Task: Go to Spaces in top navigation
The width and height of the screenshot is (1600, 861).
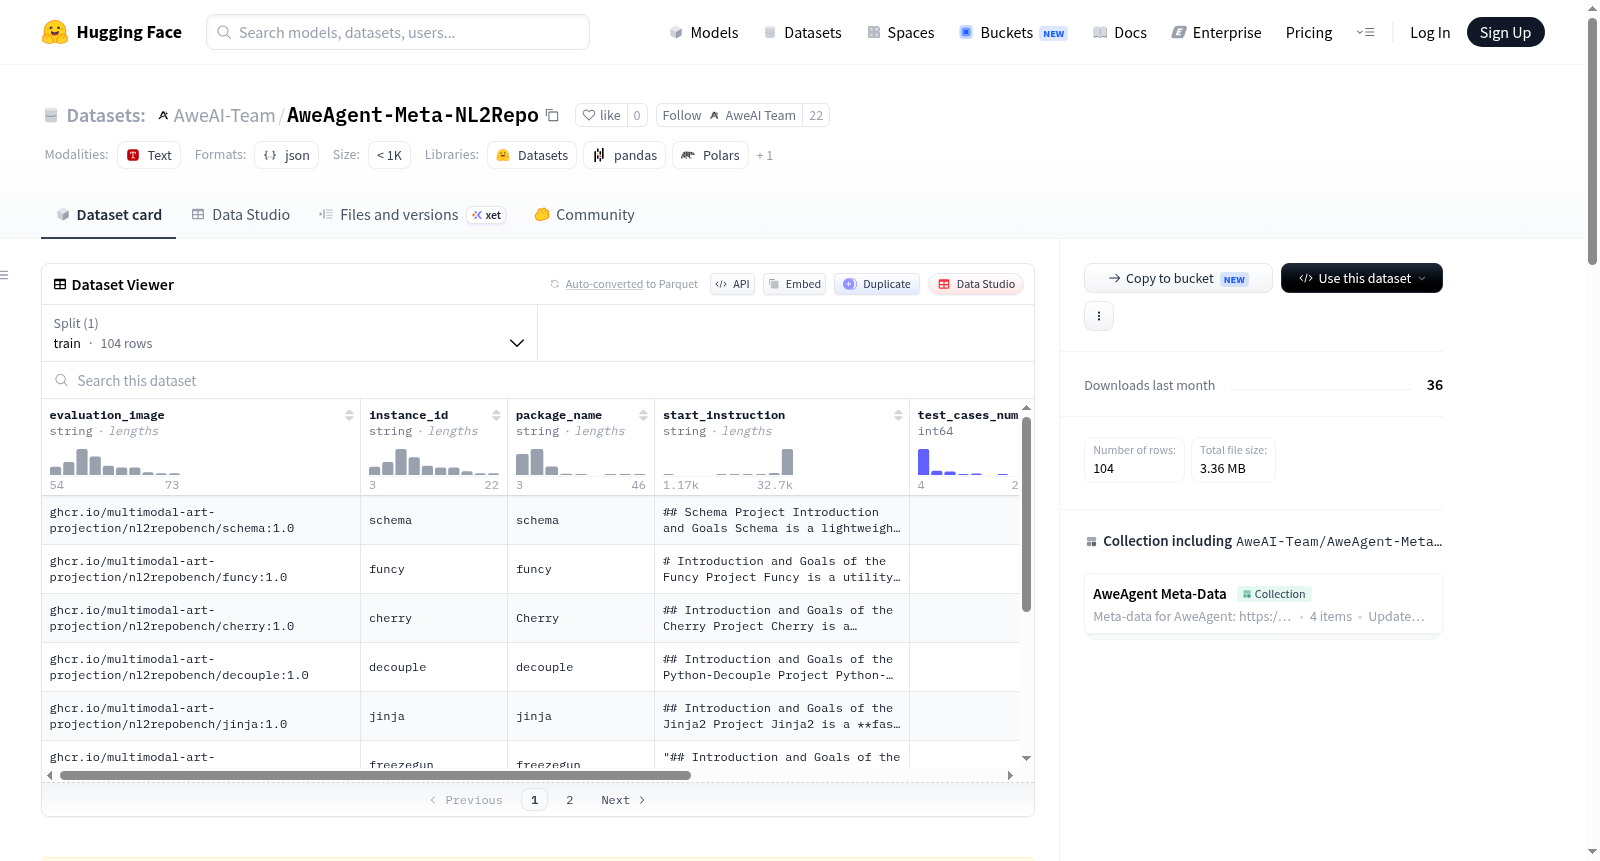Action: 901,33
